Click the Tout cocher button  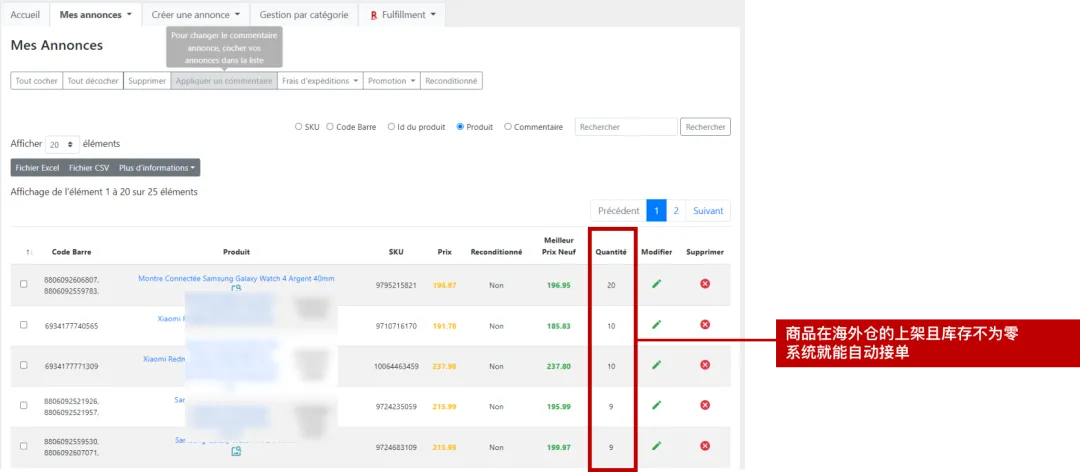pyautogui.click(x=37, y=81)
